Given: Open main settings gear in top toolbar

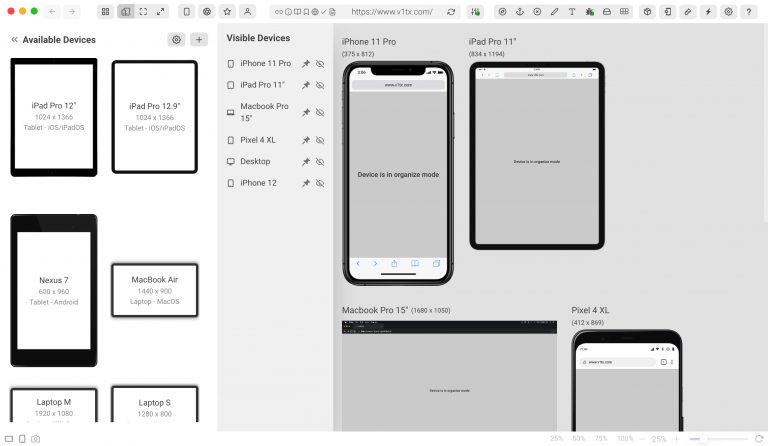Looking at the screenshot, I should click(729, 12).
